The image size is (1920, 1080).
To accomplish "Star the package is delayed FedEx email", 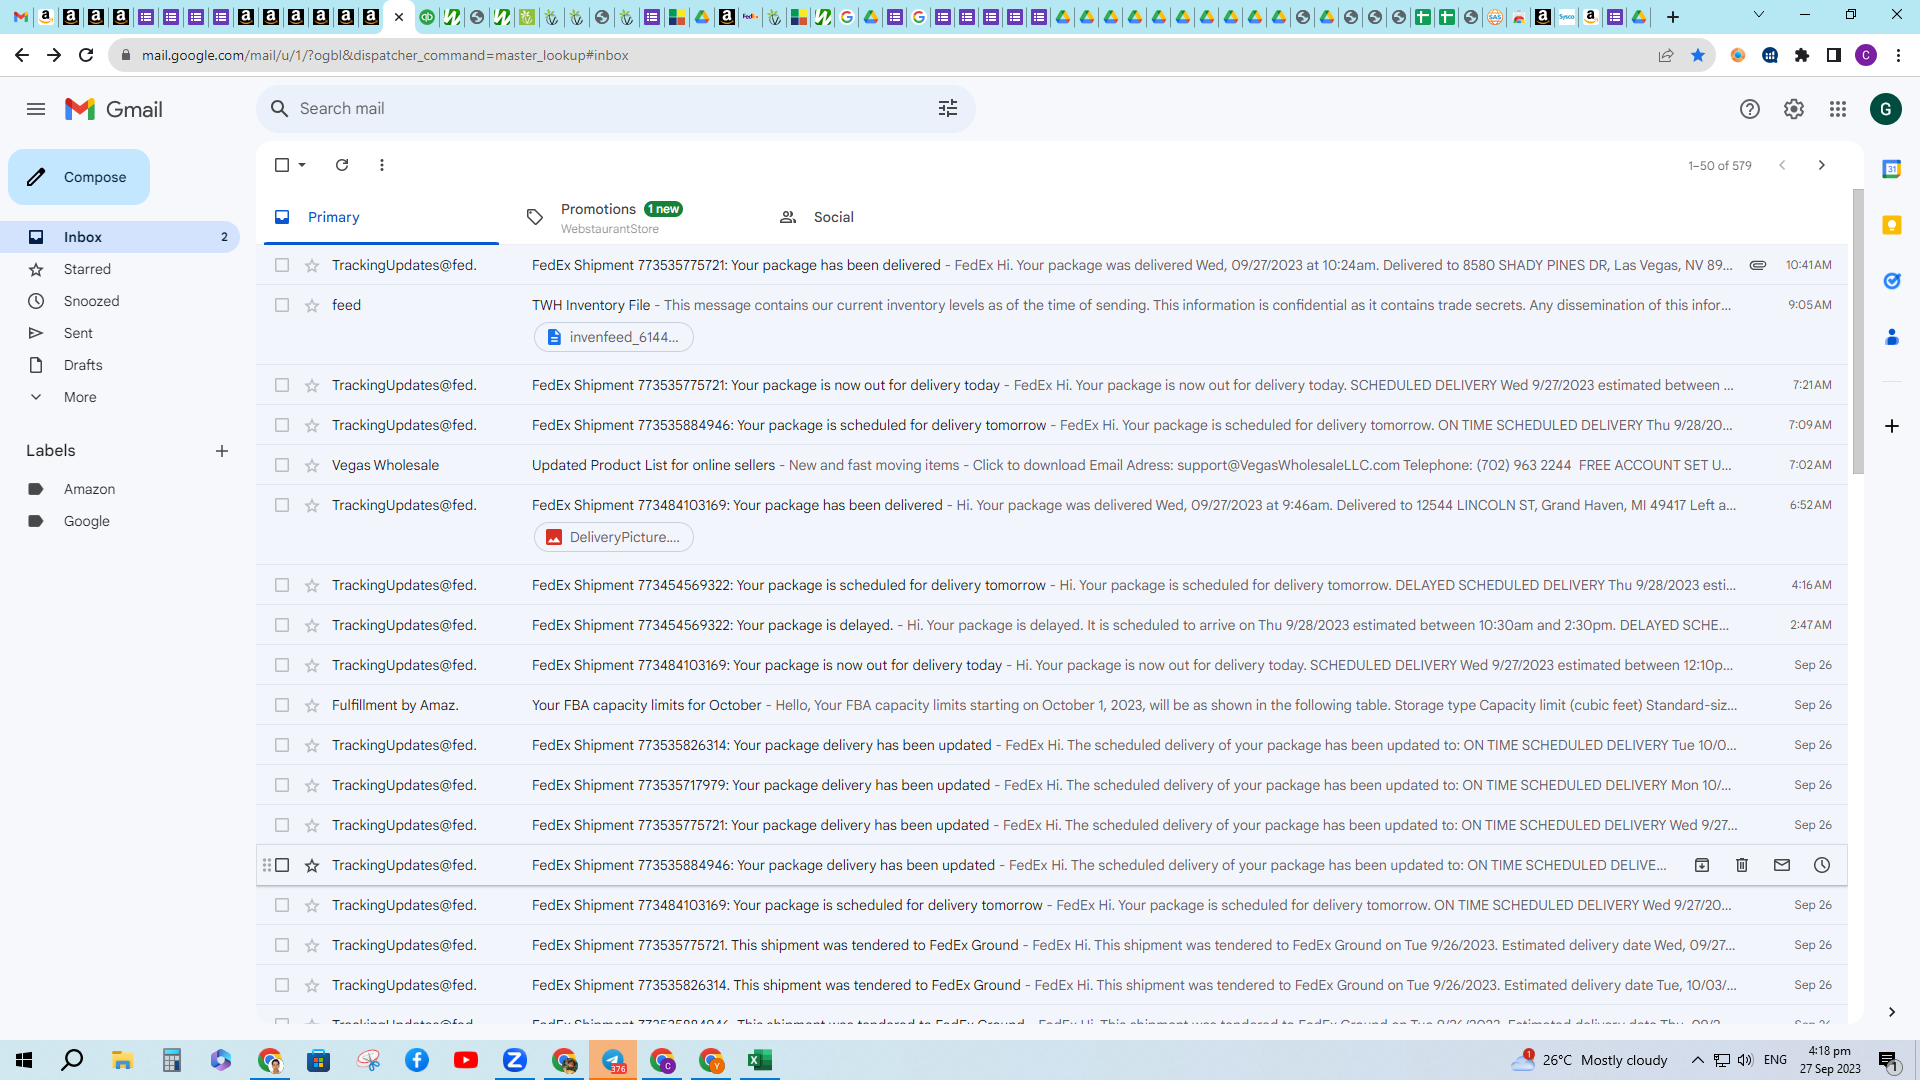I will point(312,625).
